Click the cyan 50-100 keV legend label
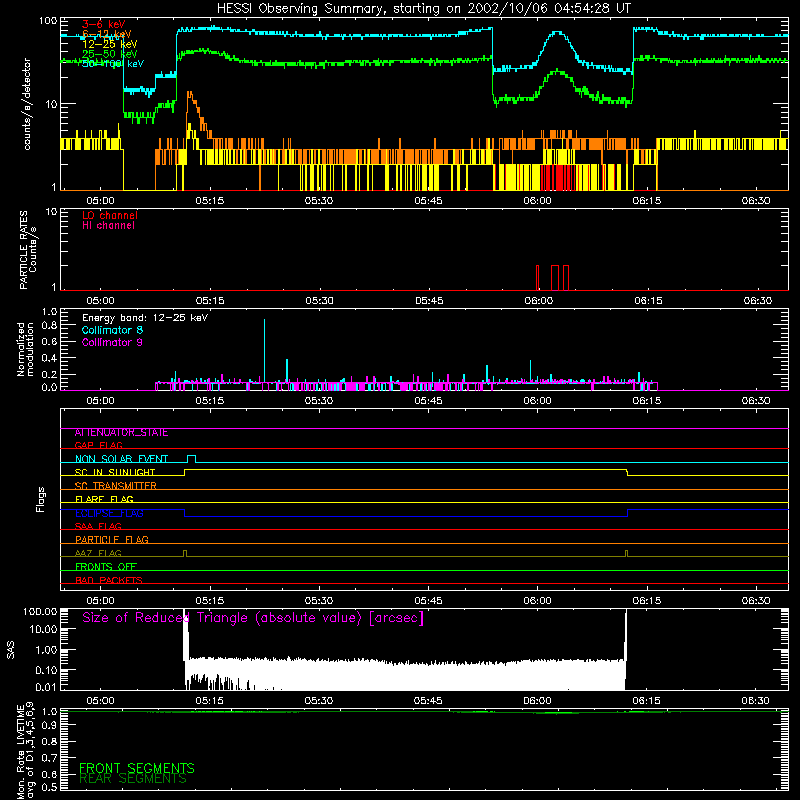 click(113, 64)
